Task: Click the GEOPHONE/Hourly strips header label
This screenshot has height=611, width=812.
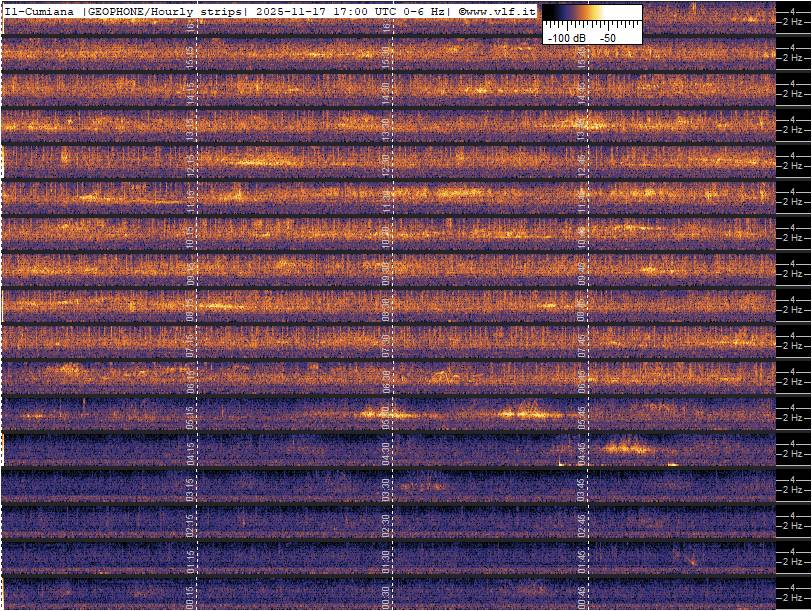Action: click(x=167, y=12)
